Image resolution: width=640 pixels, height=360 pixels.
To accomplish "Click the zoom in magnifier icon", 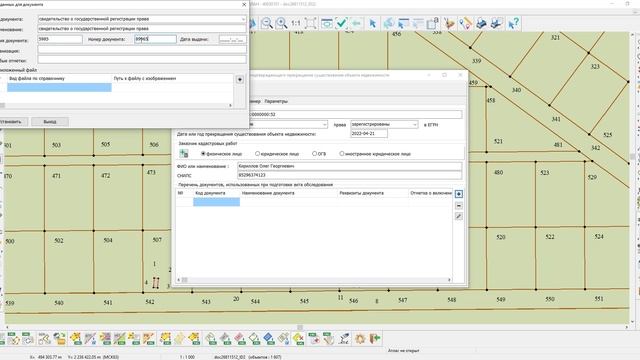I will [281, 23].
